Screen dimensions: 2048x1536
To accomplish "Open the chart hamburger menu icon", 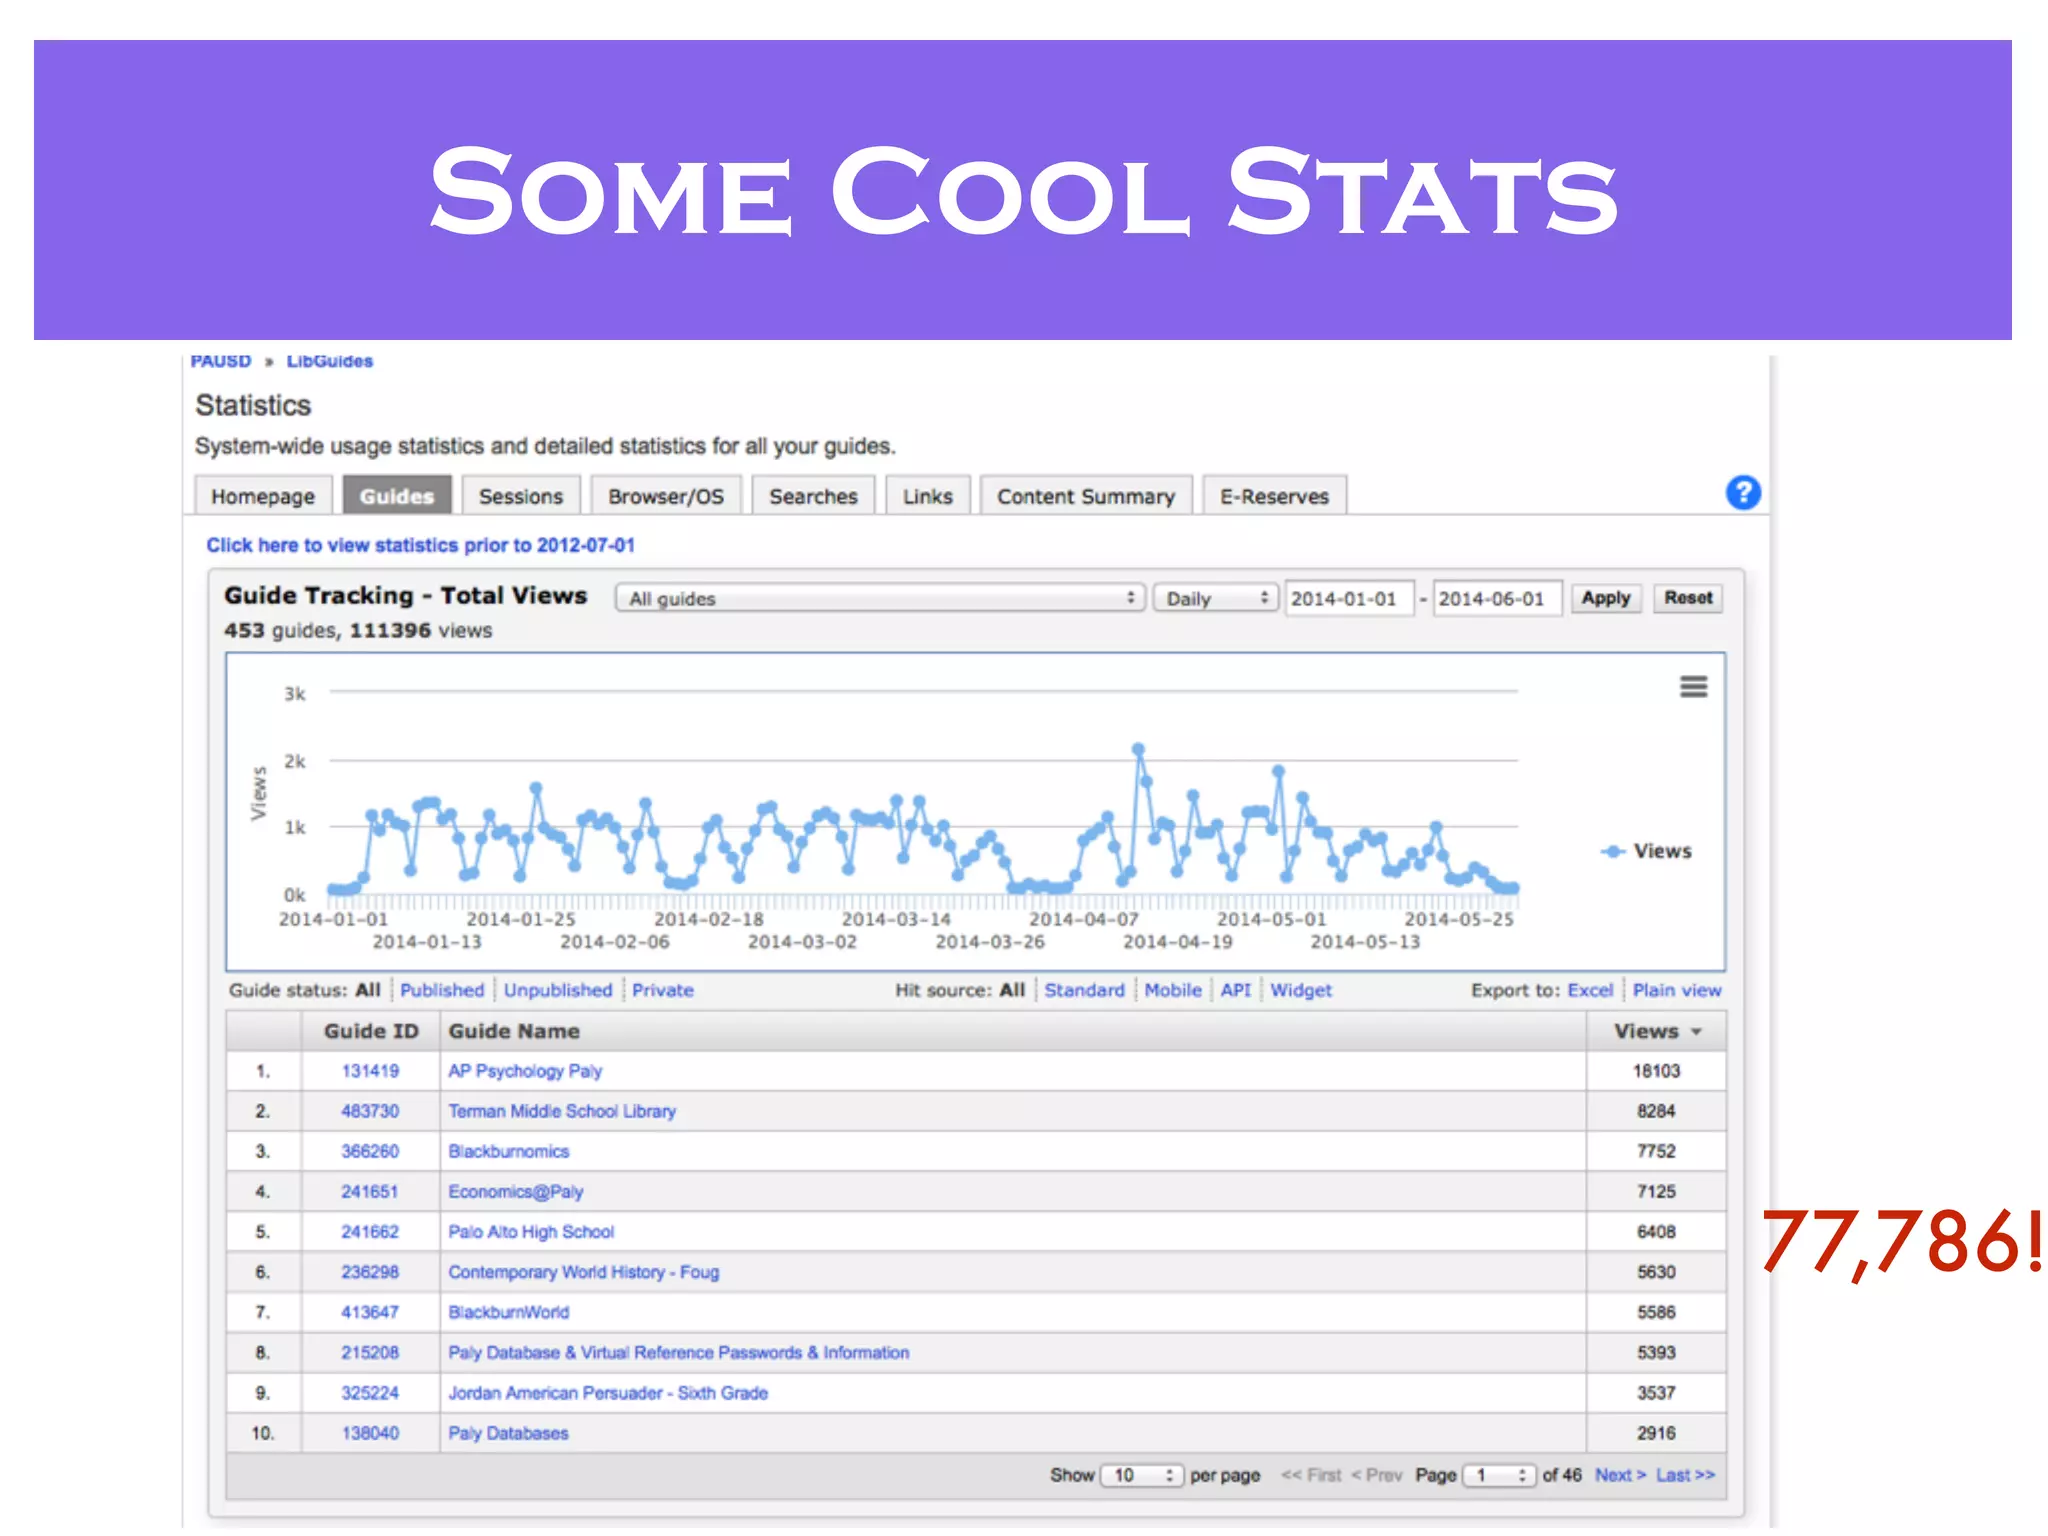I will pos(1693,687).
